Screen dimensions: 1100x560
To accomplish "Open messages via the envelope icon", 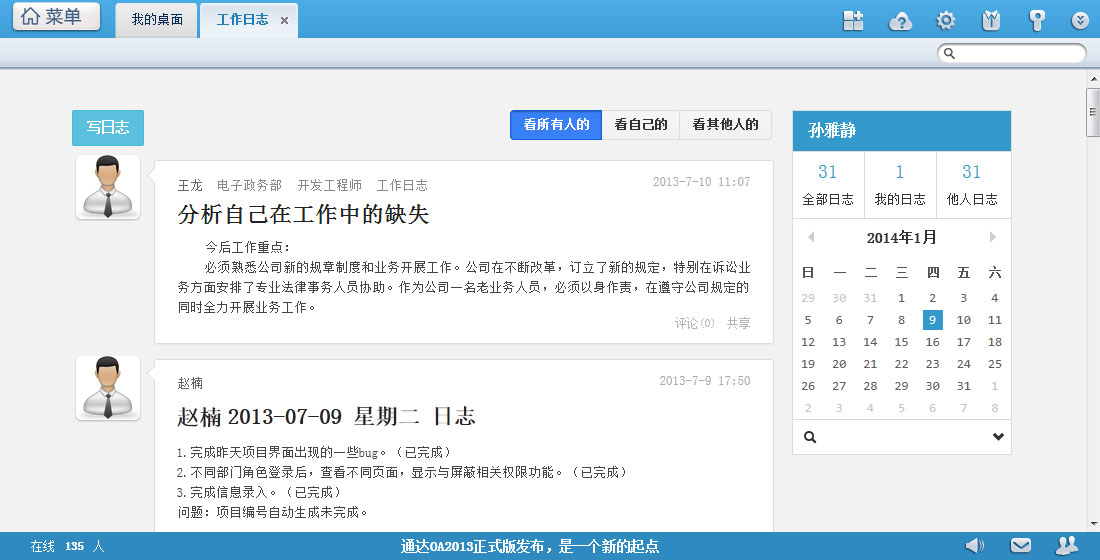I will pos(1020,545).
